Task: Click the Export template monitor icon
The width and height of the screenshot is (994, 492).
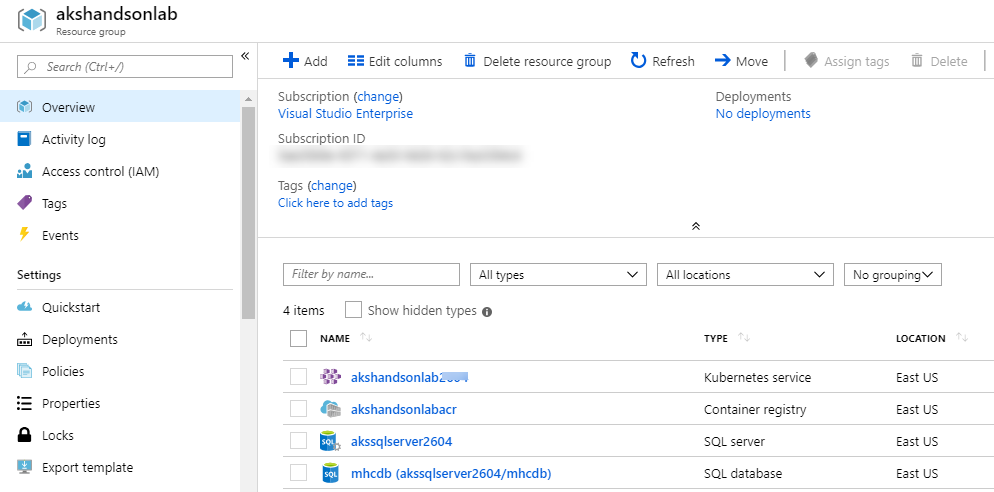Action: point(24,467)
